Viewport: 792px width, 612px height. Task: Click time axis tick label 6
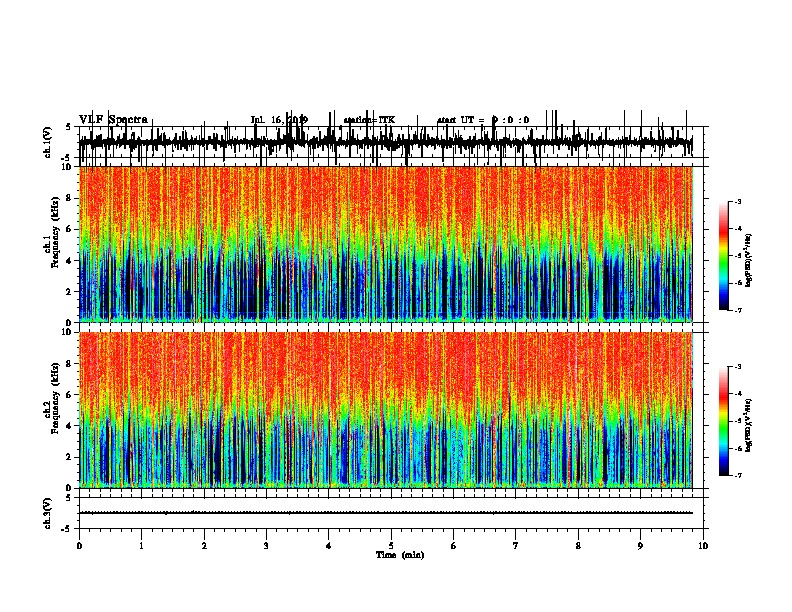[x=454, y=546]
